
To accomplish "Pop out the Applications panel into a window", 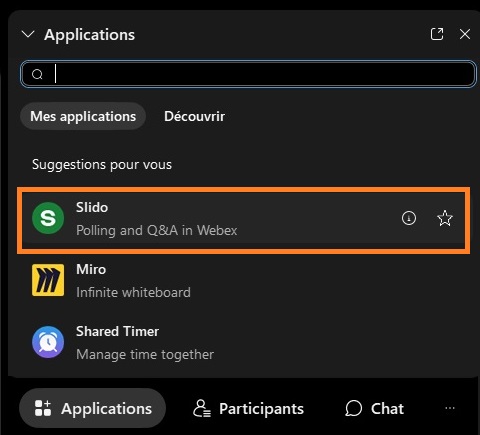I will tap(437, 34).
